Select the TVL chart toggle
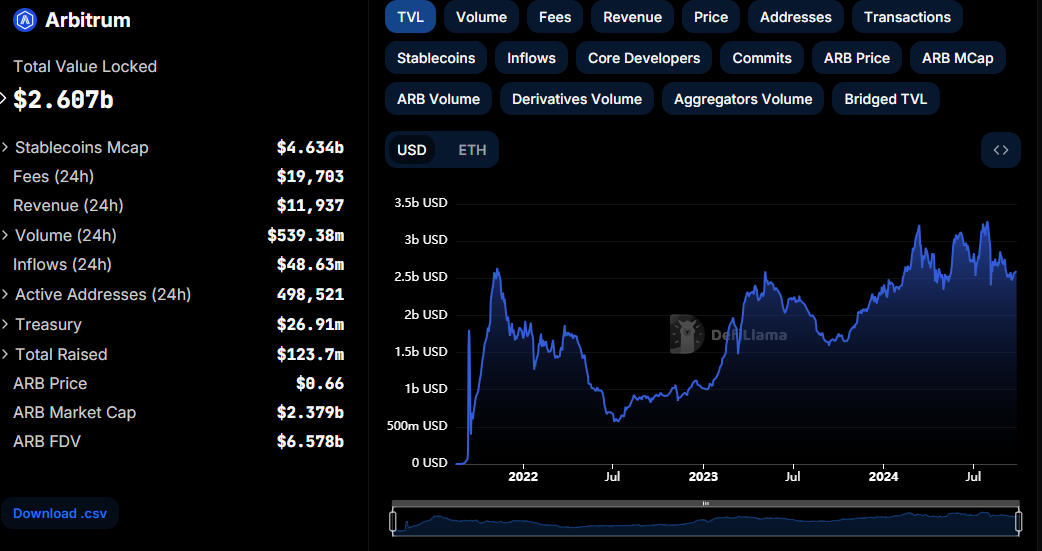The height and width of the screenshot is (551, 1042). (x=410, y=17)
